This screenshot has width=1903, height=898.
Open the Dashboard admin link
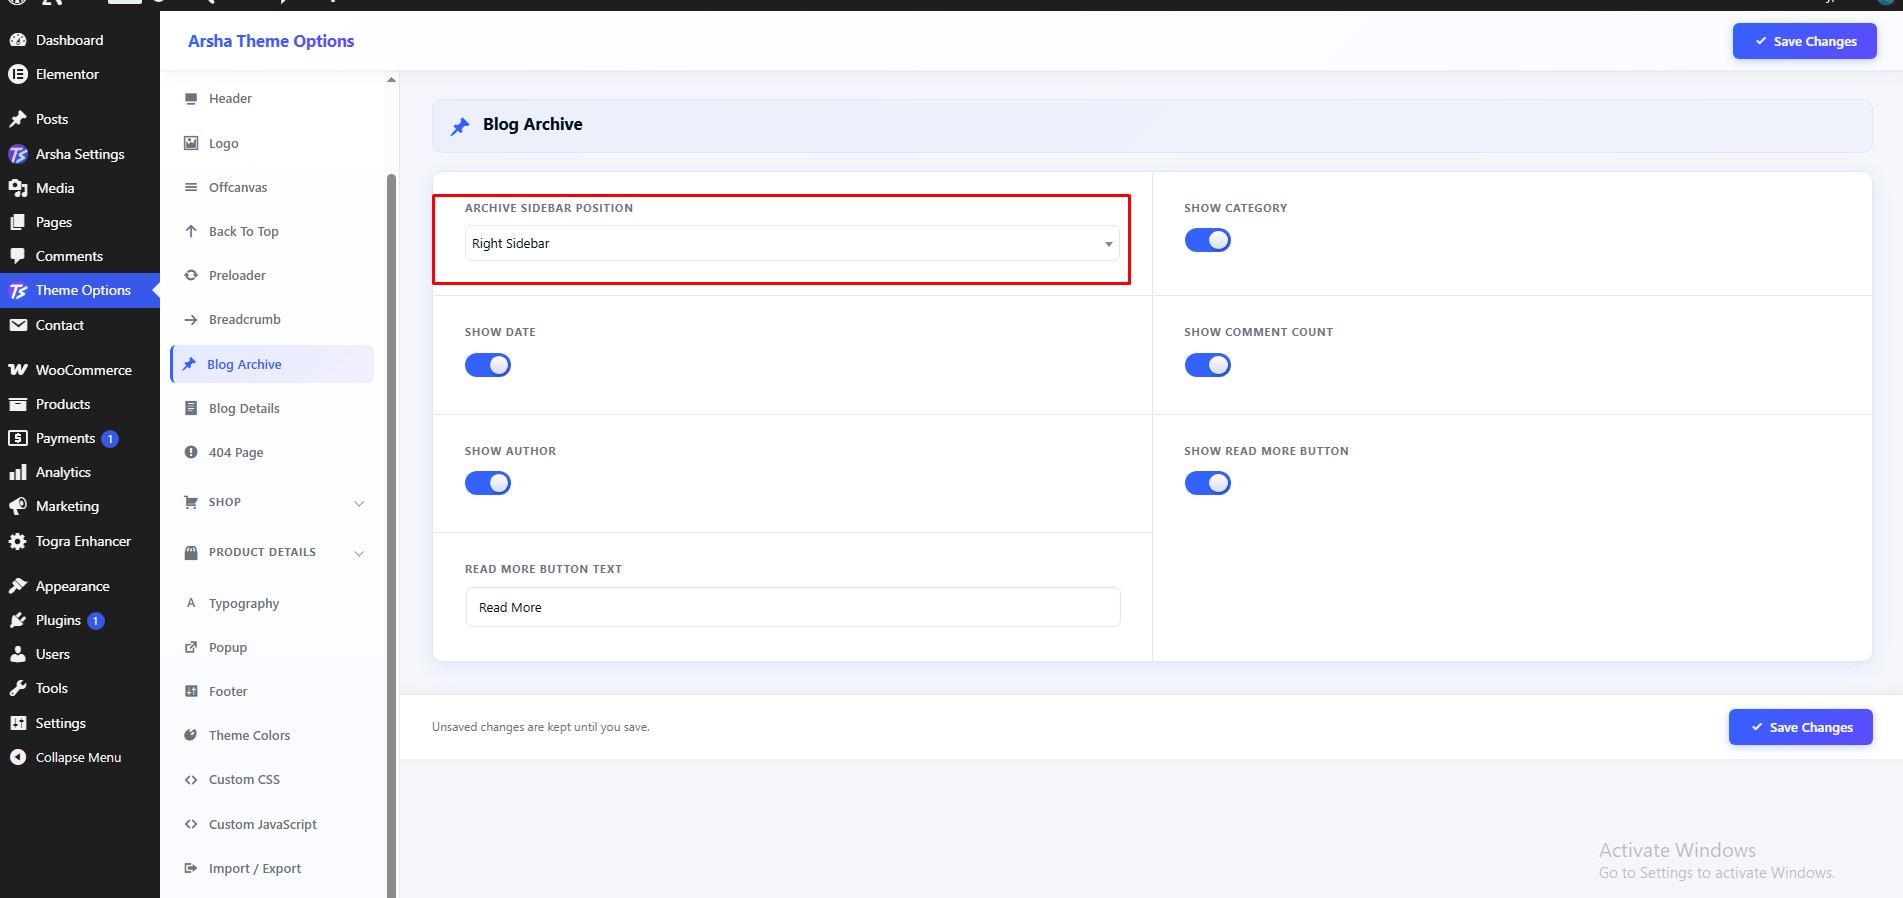80,40
